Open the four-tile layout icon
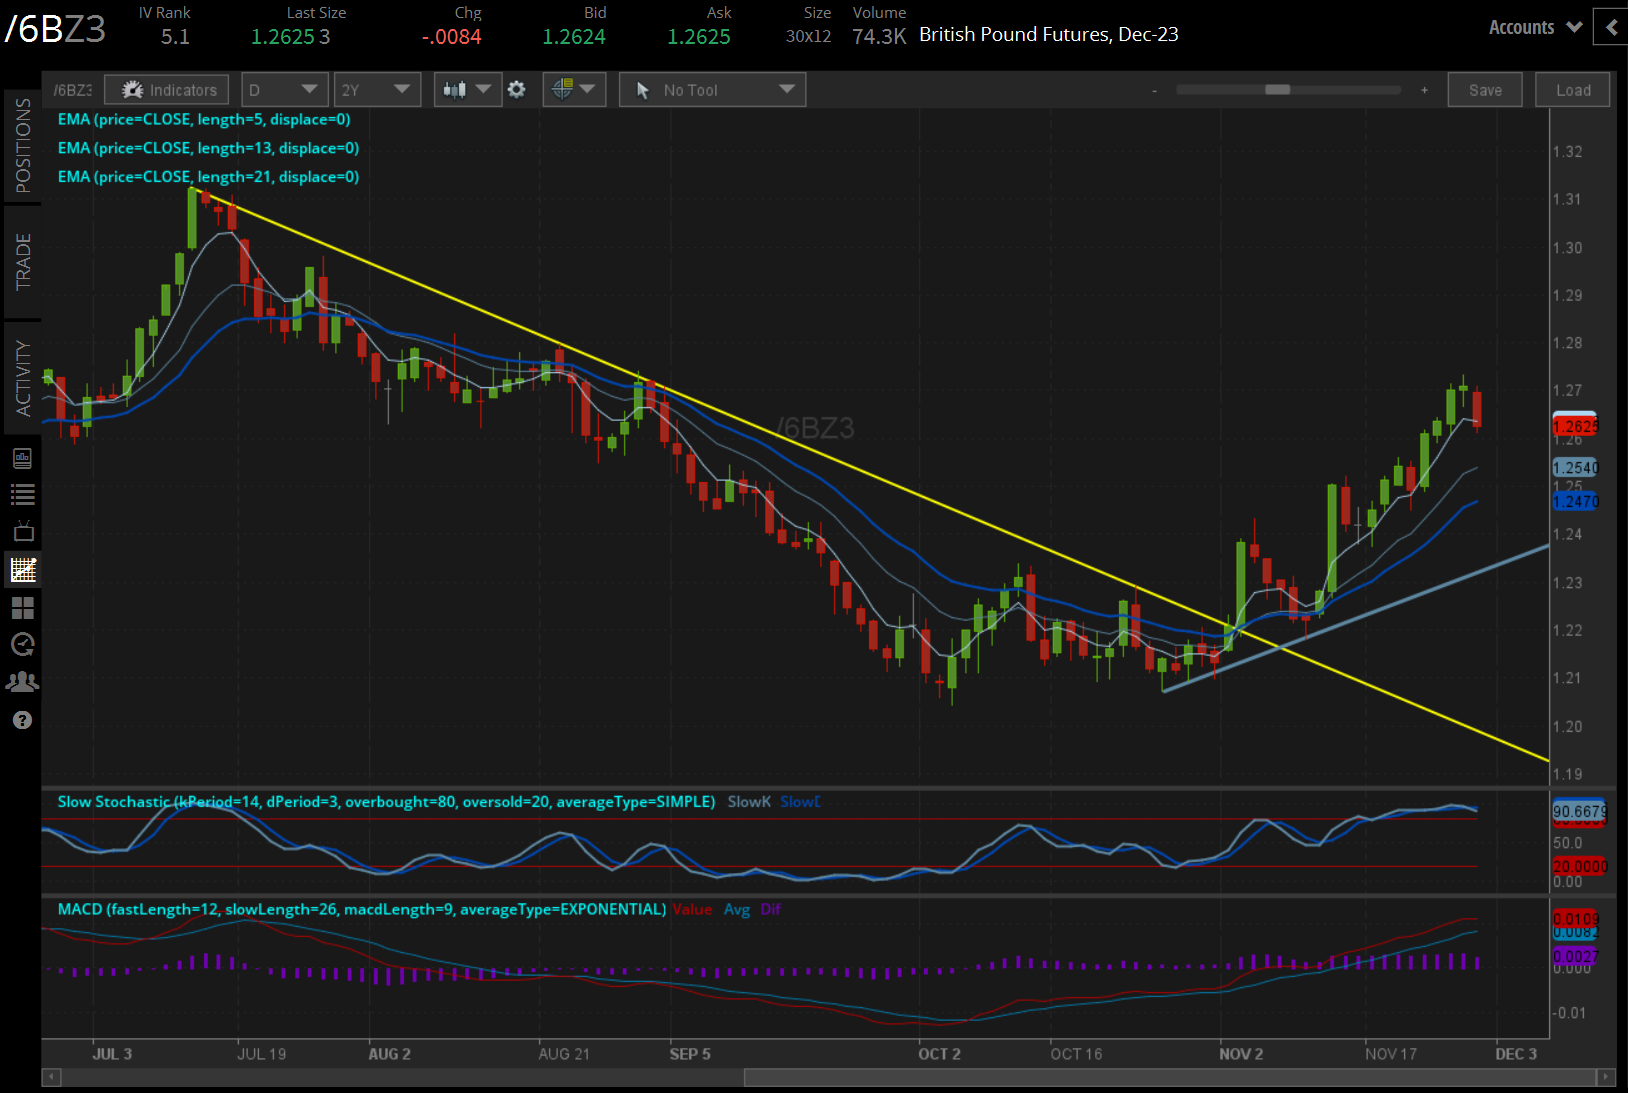Viewport: 1628px width, 1093px height. point(22,608)
